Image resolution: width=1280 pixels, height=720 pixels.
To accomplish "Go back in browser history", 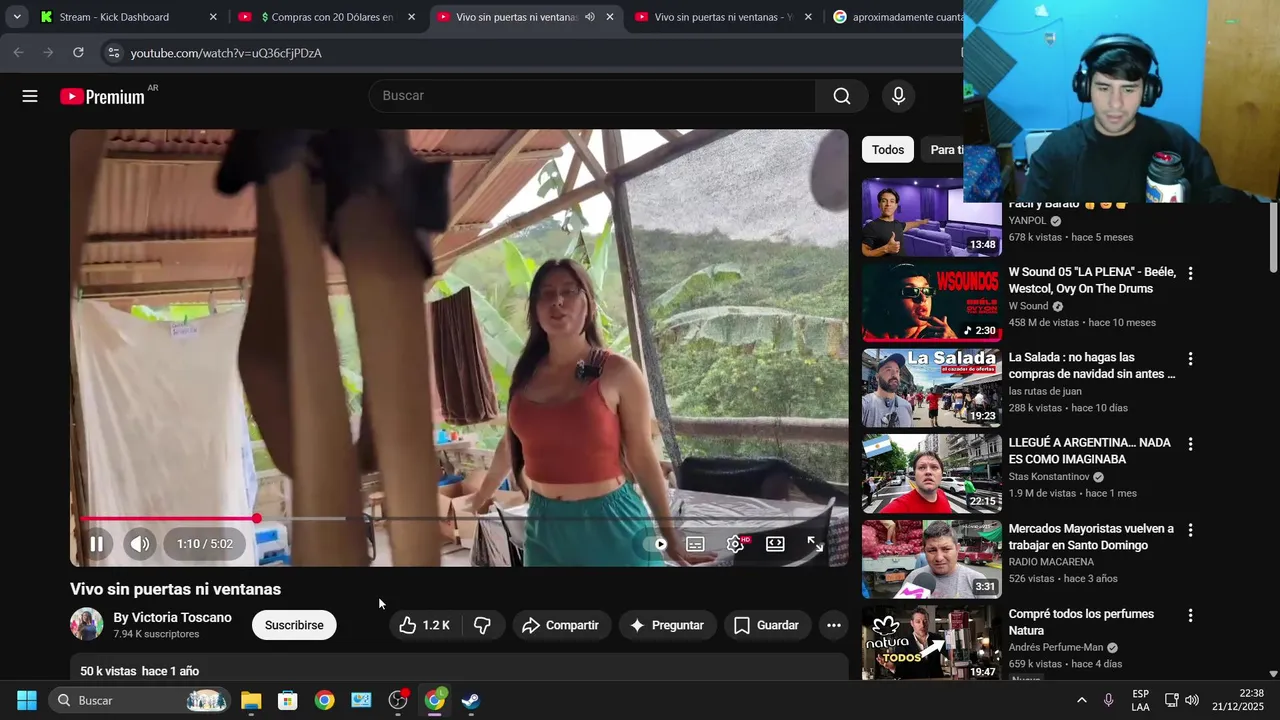I will (18, 53).
